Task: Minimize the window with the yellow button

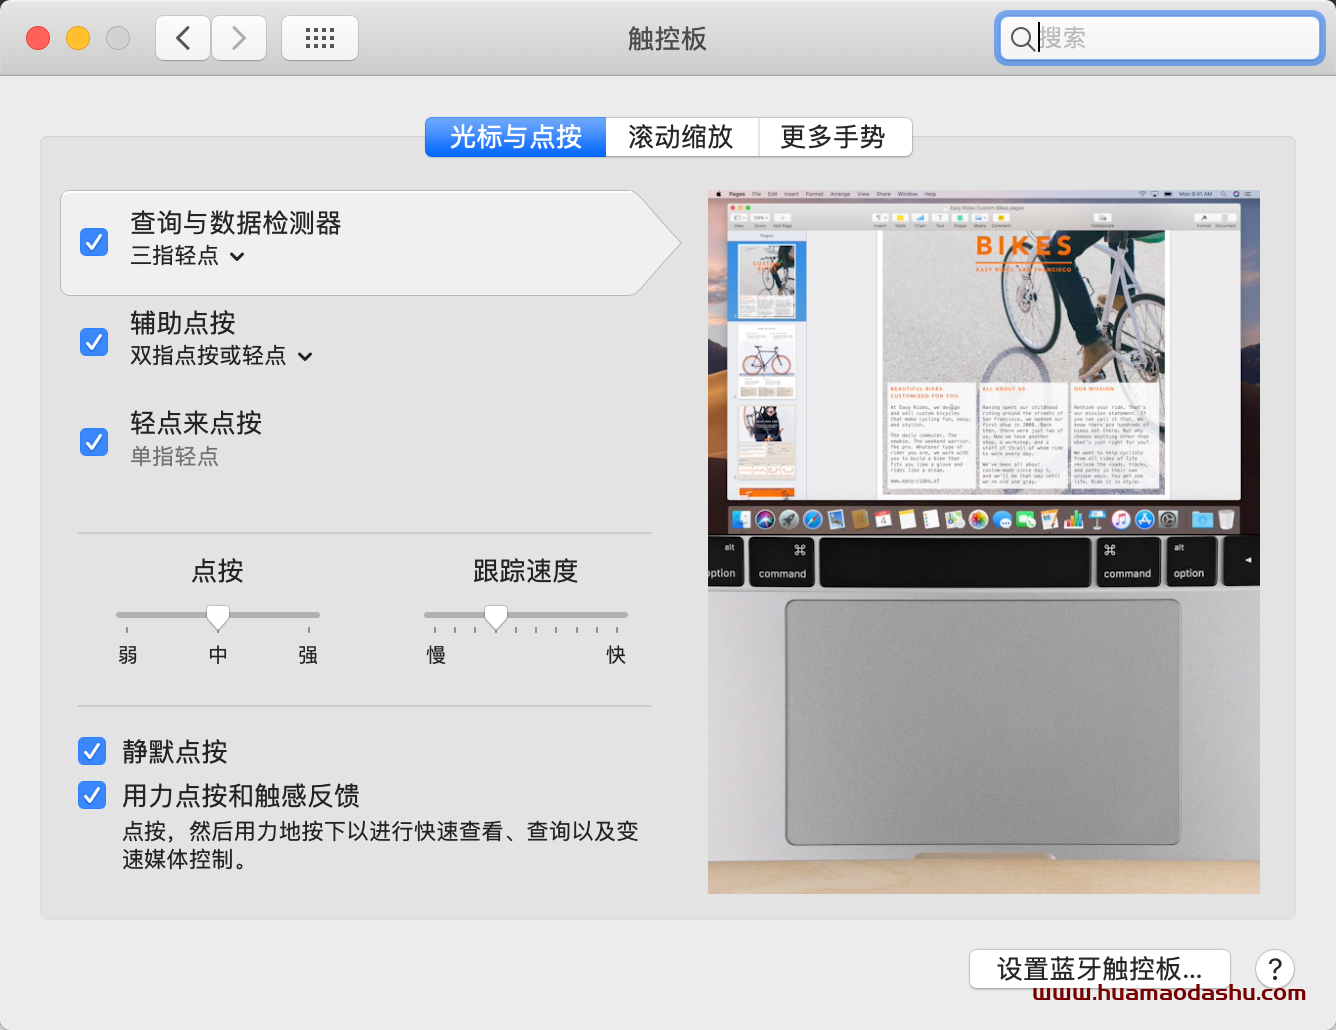Action: point(78,38)
